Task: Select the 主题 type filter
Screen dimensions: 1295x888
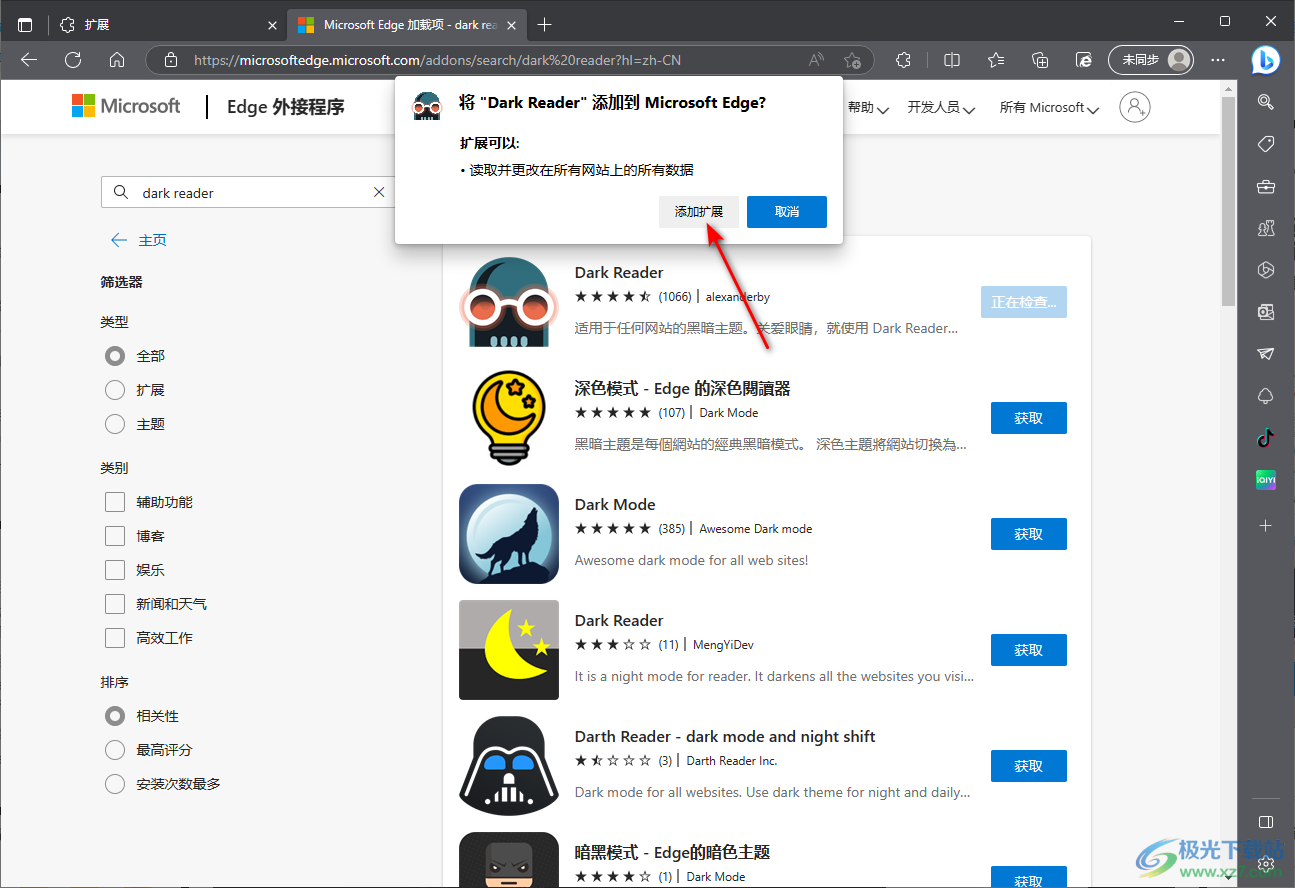Action: [x=115, y=424]
